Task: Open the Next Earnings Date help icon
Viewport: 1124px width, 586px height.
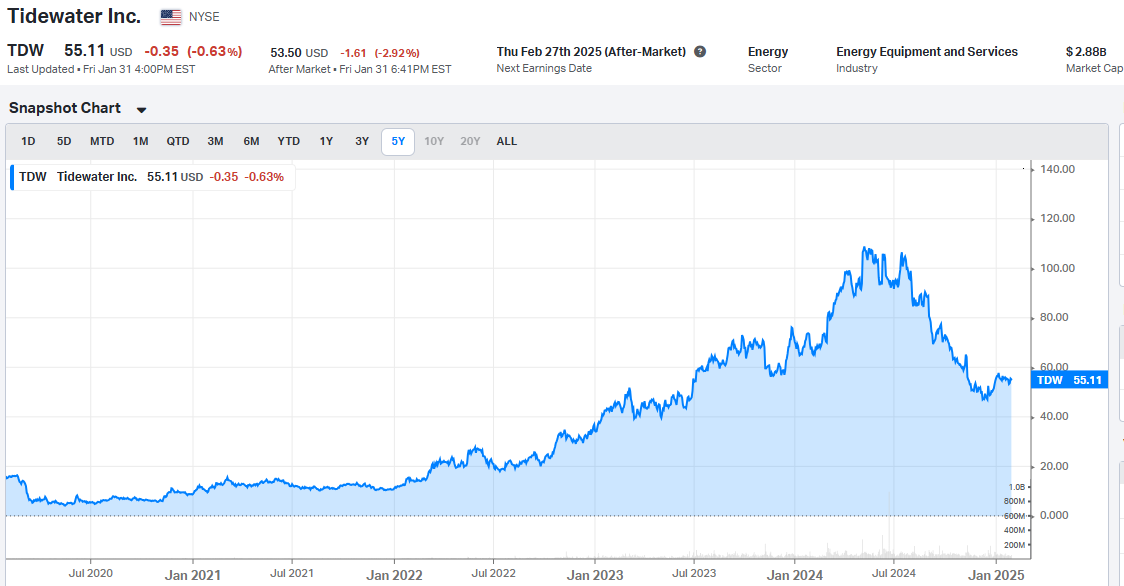Action: [700, 52]
